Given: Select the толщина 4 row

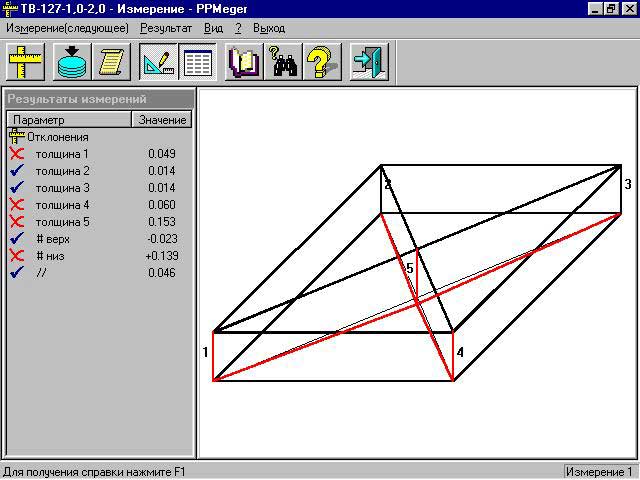Looking at the screenshot, I should click(x=100, y=204).
